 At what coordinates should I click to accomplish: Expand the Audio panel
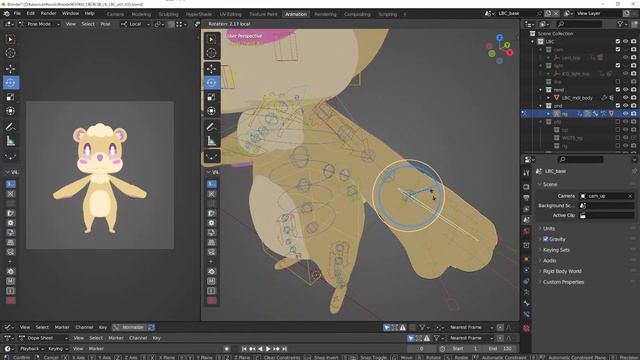pyautogui.click(x=549, y=260)
